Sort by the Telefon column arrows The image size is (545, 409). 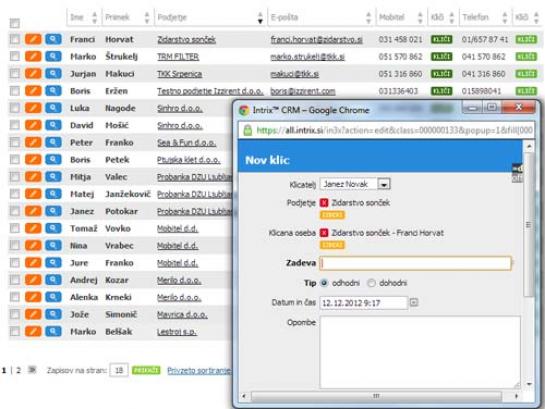coord(505,17)
